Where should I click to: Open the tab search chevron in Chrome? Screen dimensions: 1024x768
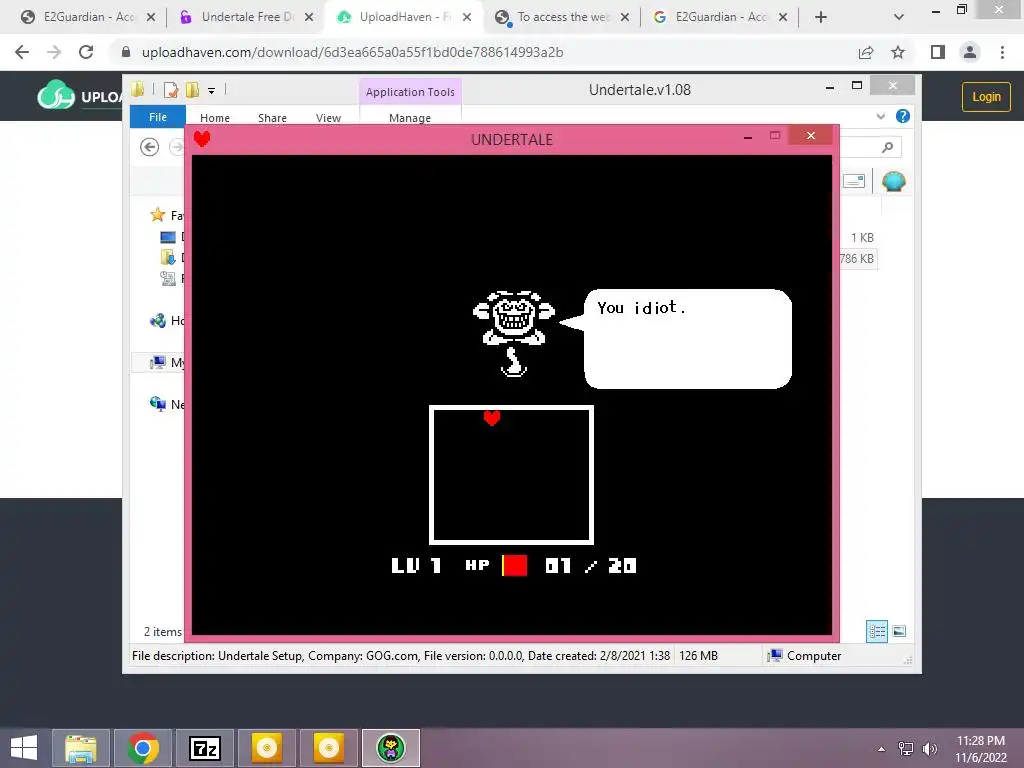click(899, 17)
